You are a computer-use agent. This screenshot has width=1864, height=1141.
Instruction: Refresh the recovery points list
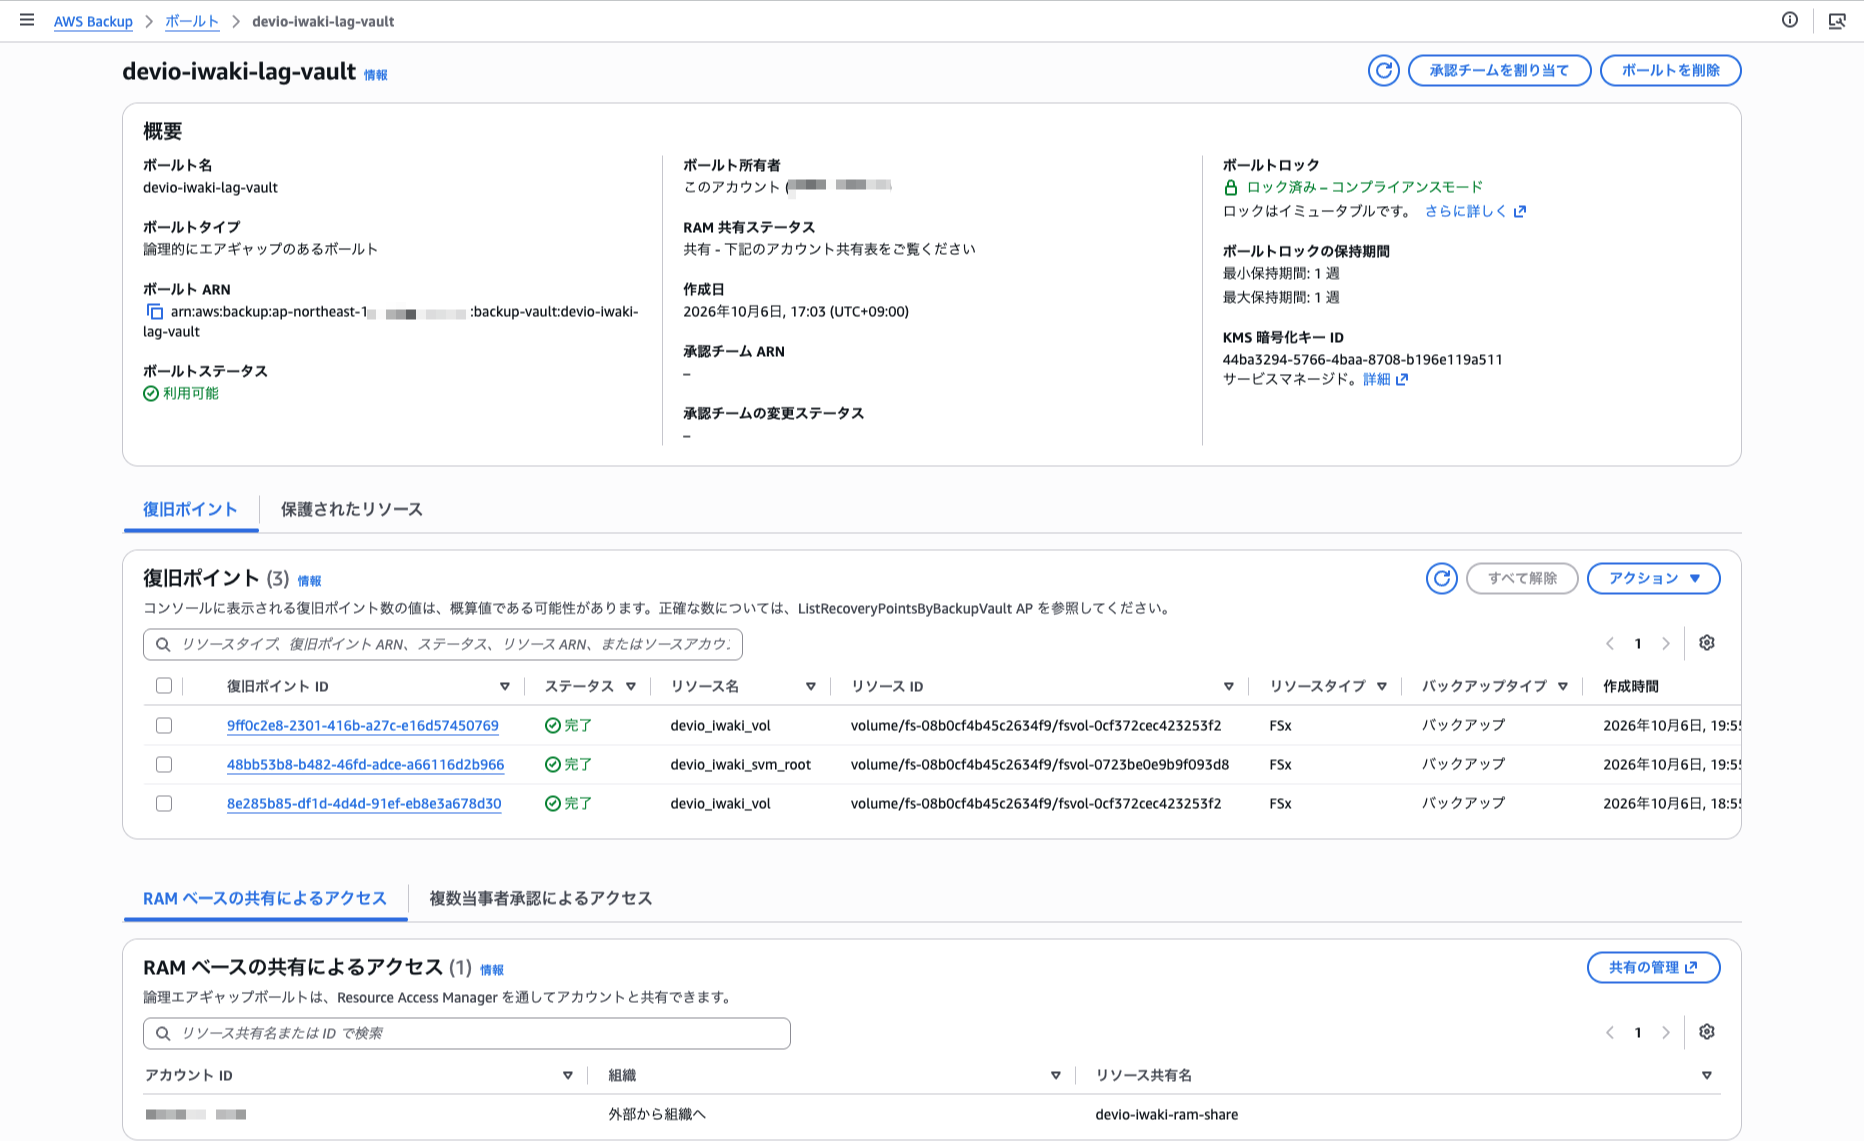tap(1442, 578)
